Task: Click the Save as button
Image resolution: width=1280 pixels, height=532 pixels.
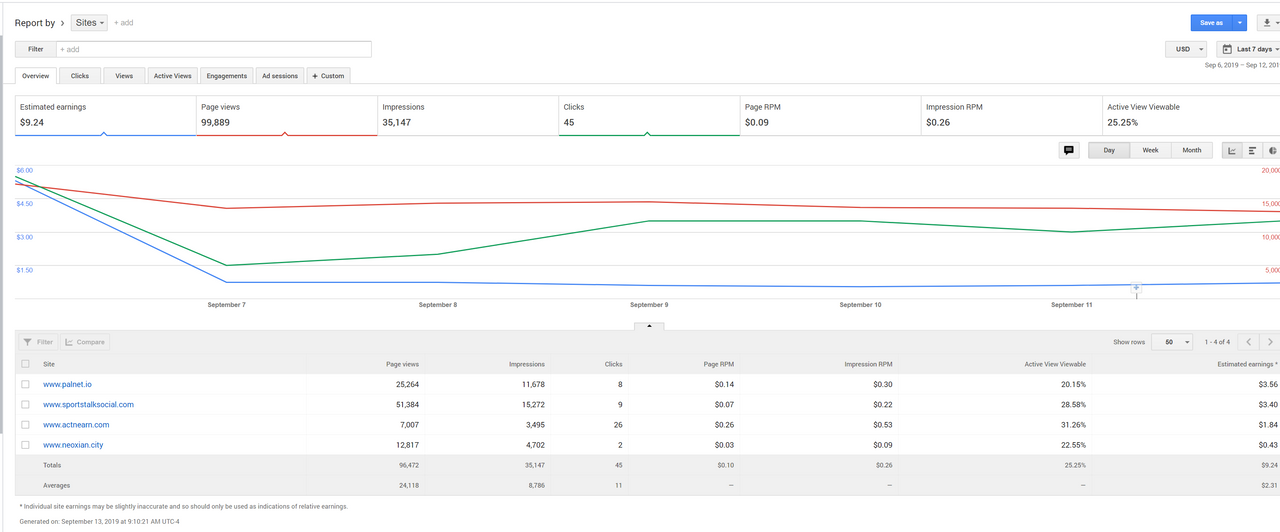Action: point(1211,22)
